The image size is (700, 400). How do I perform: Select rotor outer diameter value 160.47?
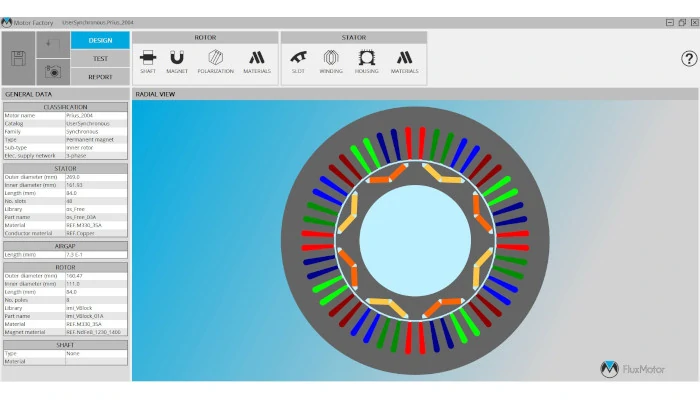pos(96,276)
